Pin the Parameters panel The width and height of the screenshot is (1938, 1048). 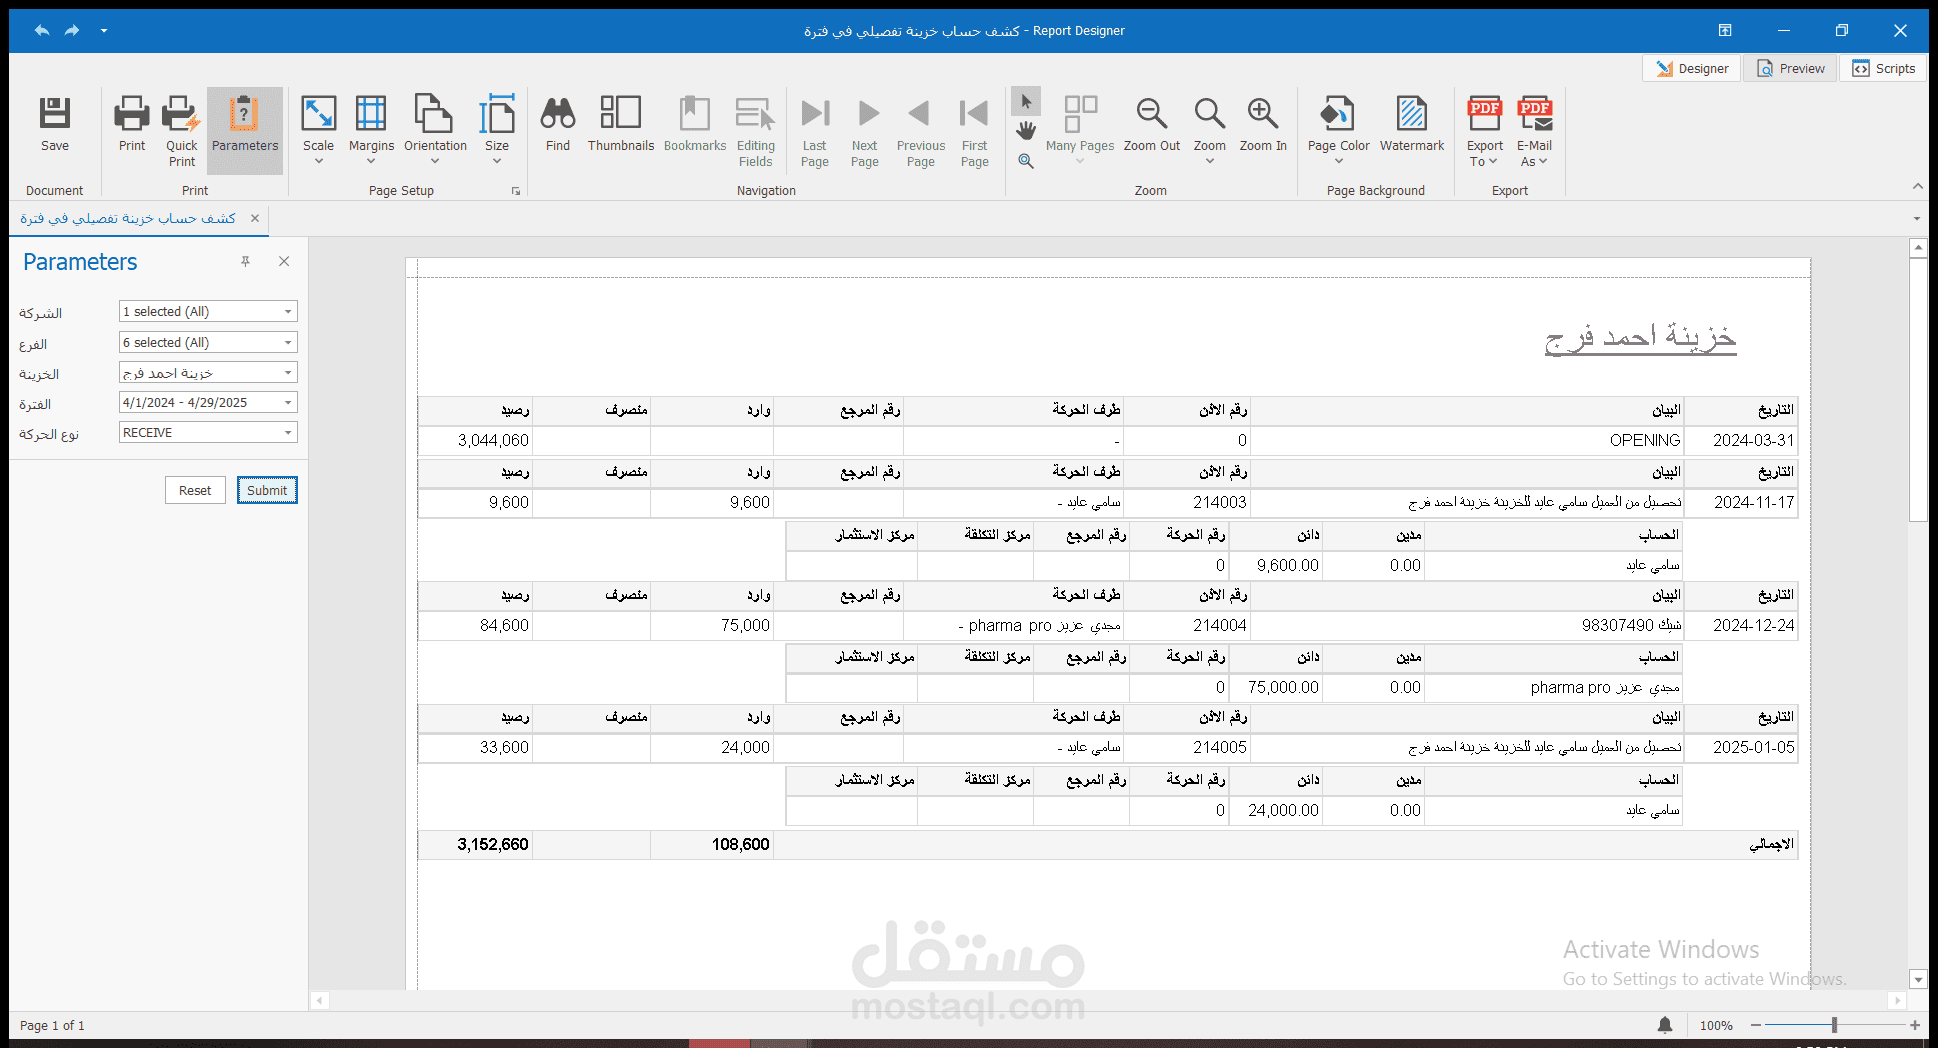(245, 261)
